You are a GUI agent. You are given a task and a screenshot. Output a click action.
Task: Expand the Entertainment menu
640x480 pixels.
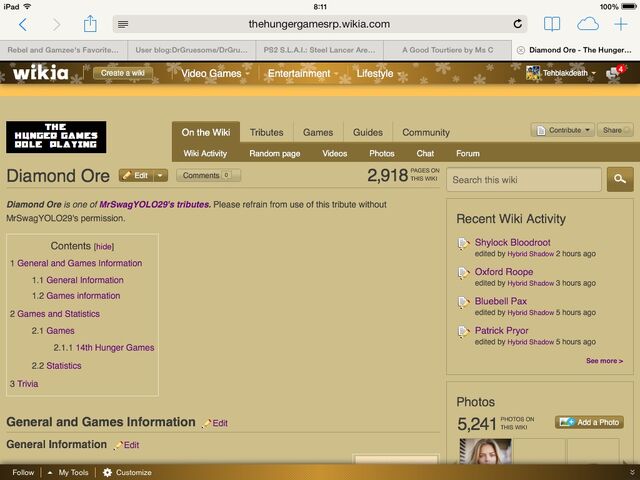302,73
